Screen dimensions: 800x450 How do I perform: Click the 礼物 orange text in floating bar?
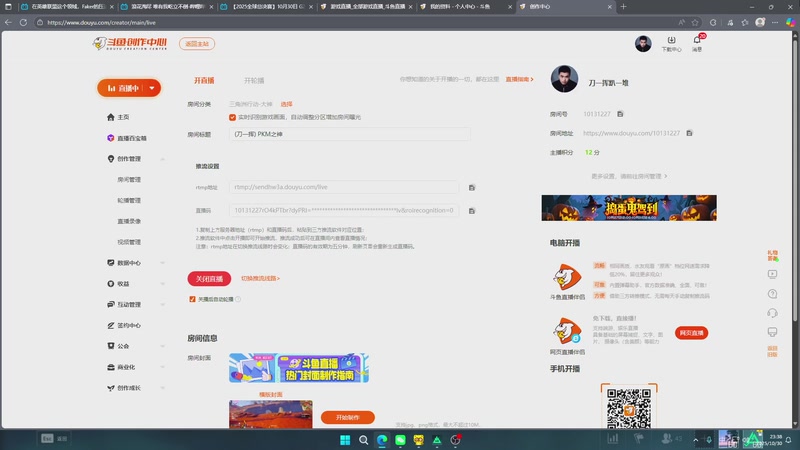click(x=772, y=255)
